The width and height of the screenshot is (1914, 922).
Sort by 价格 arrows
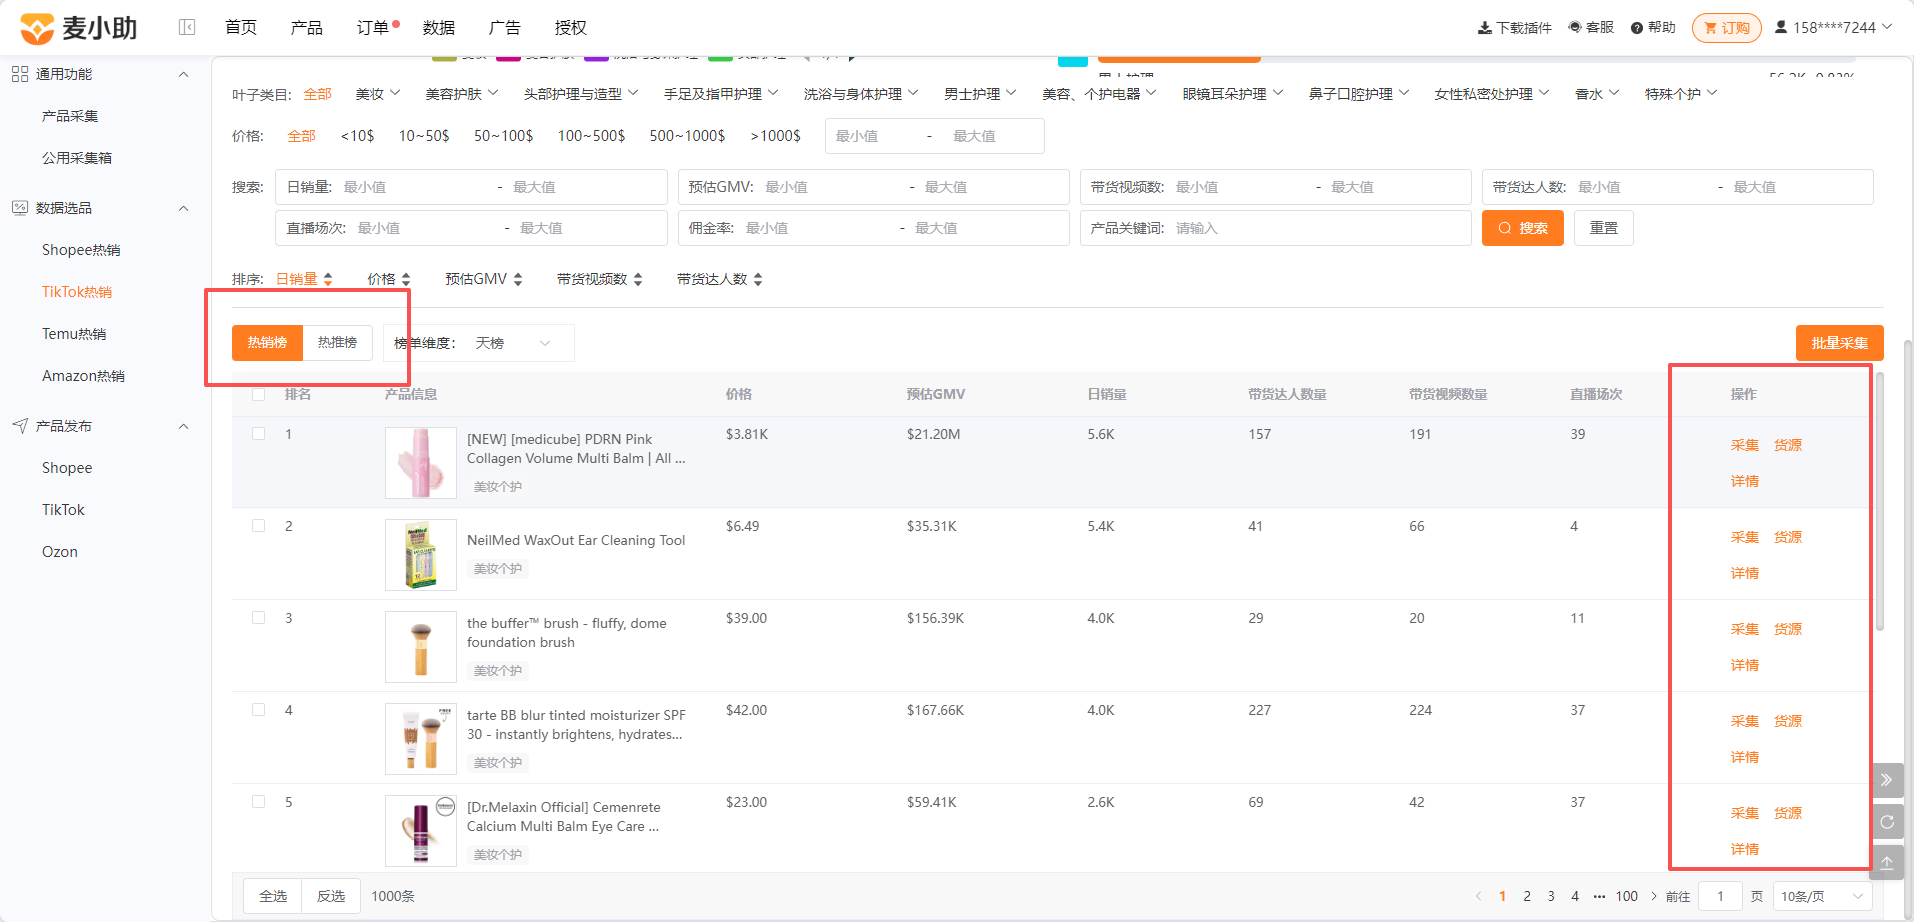[406, 280]
